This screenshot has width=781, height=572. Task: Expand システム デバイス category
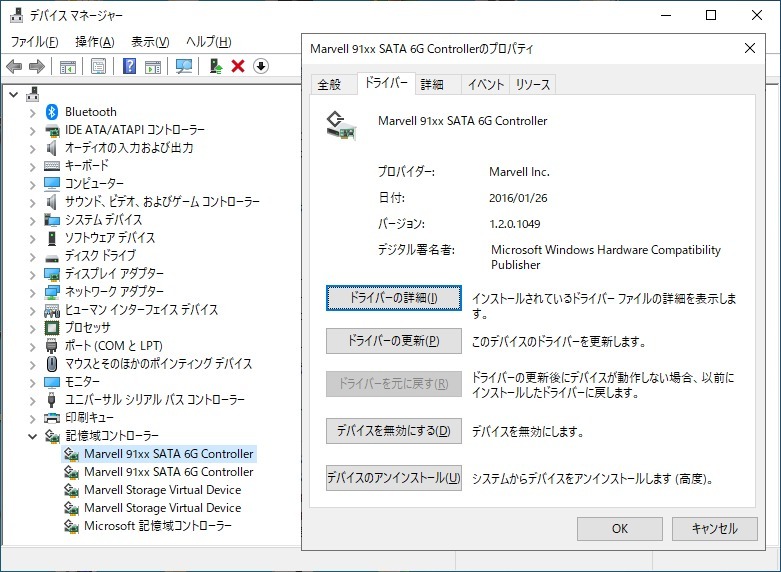click(32, 220)
